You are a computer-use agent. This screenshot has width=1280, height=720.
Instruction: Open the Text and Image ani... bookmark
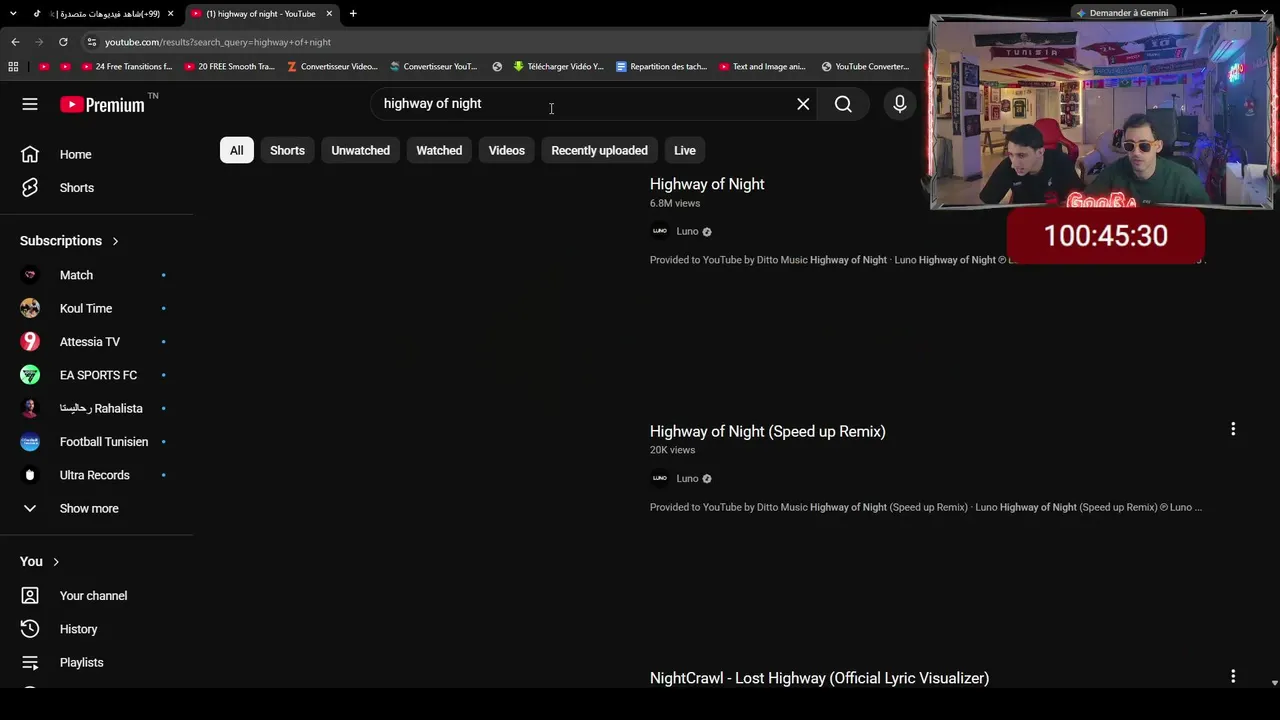[x=762, y=67]
